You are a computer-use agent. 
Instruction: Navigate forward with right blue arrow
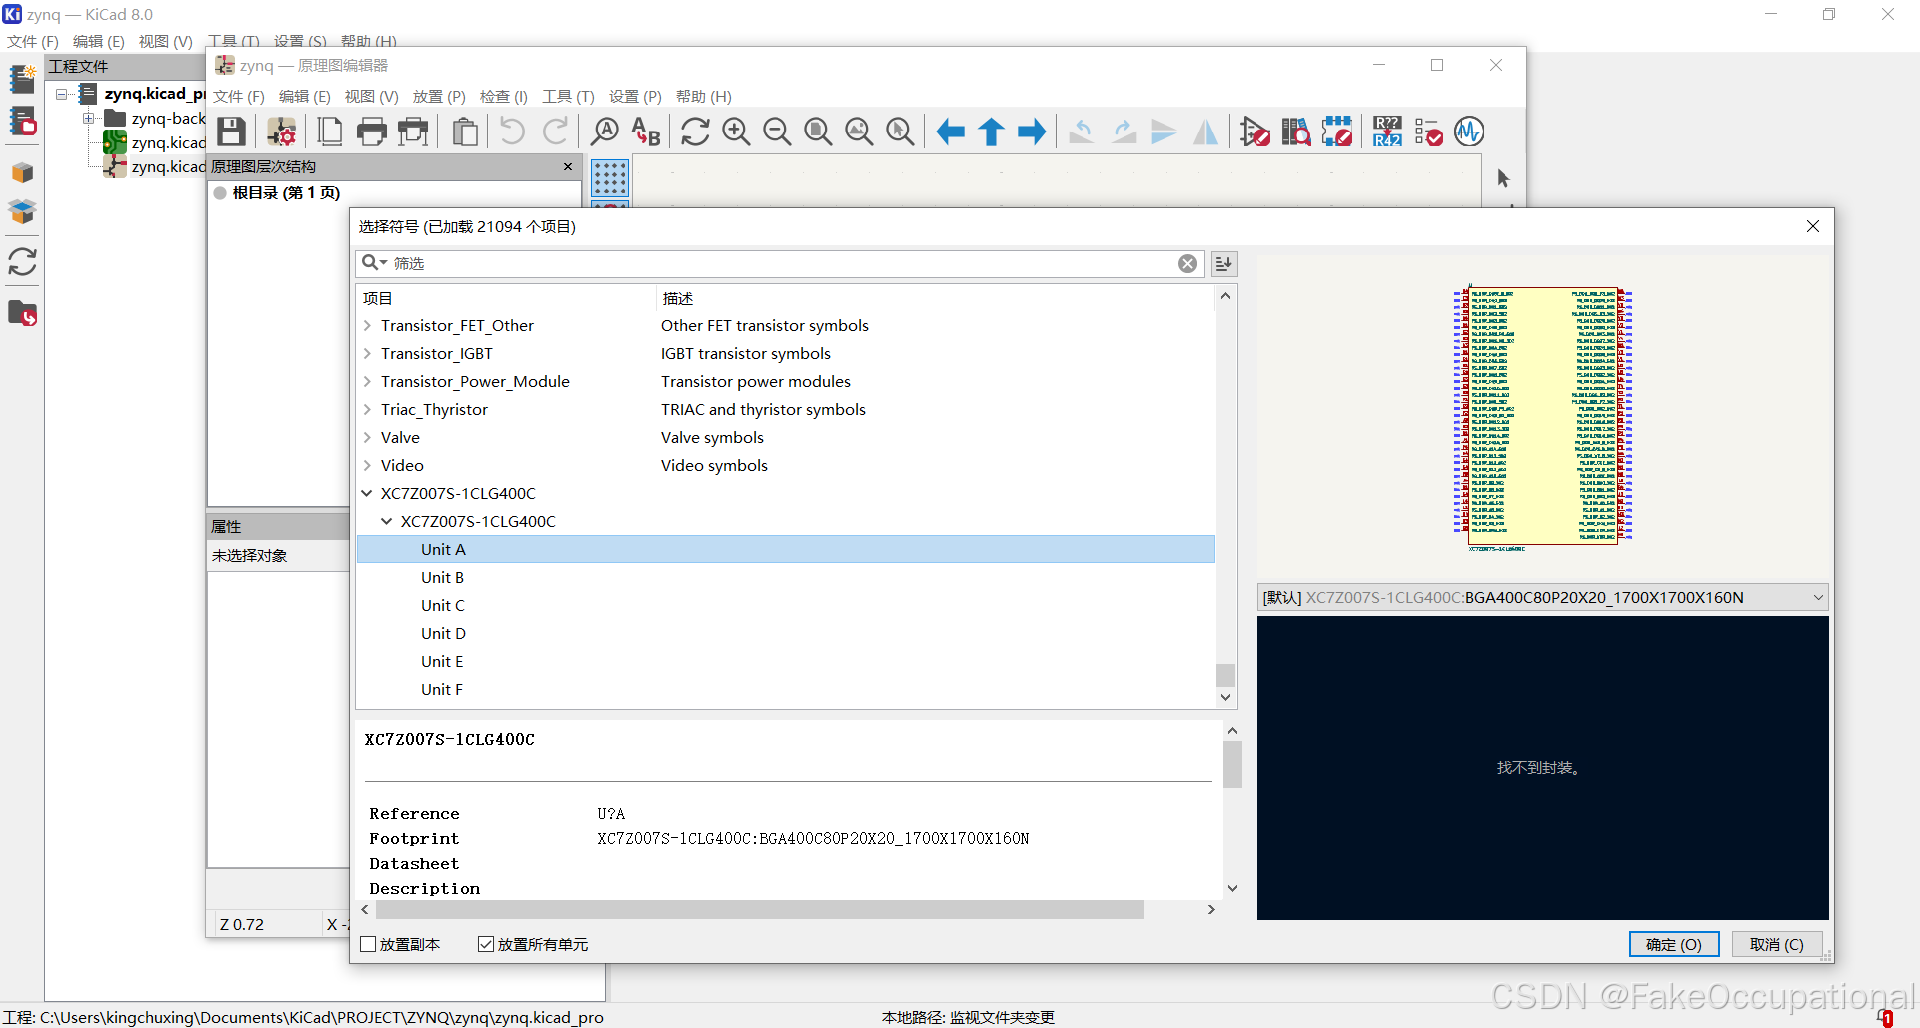tap(1032, 132)
